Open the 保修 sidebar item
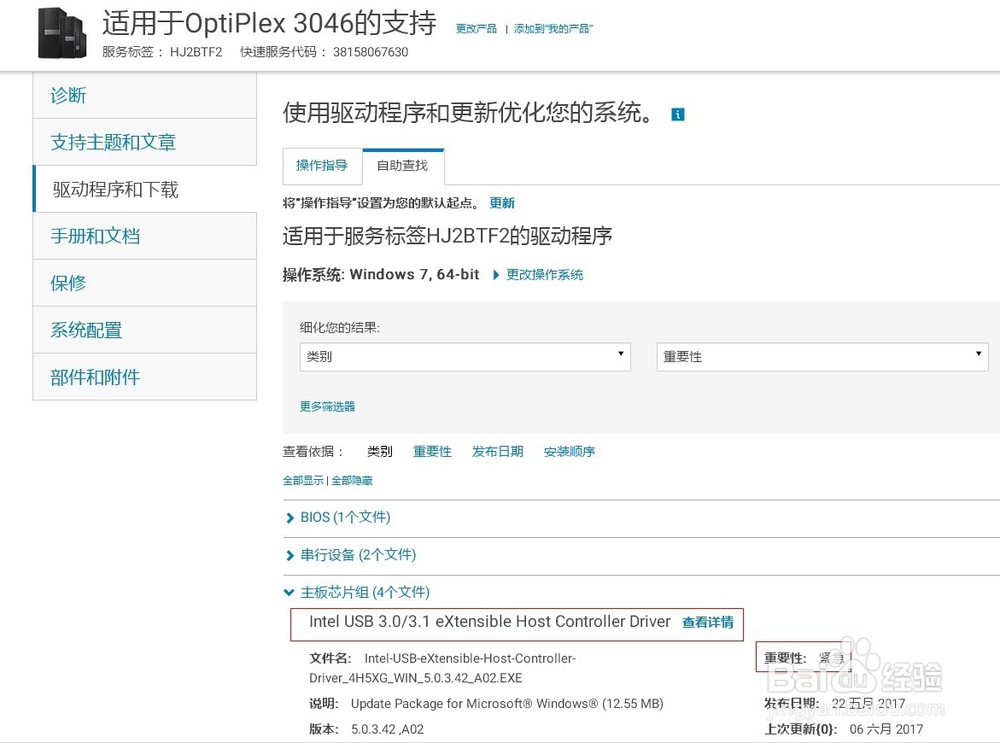The height and width of the screenshot is (743, 1000). [145, 283]
